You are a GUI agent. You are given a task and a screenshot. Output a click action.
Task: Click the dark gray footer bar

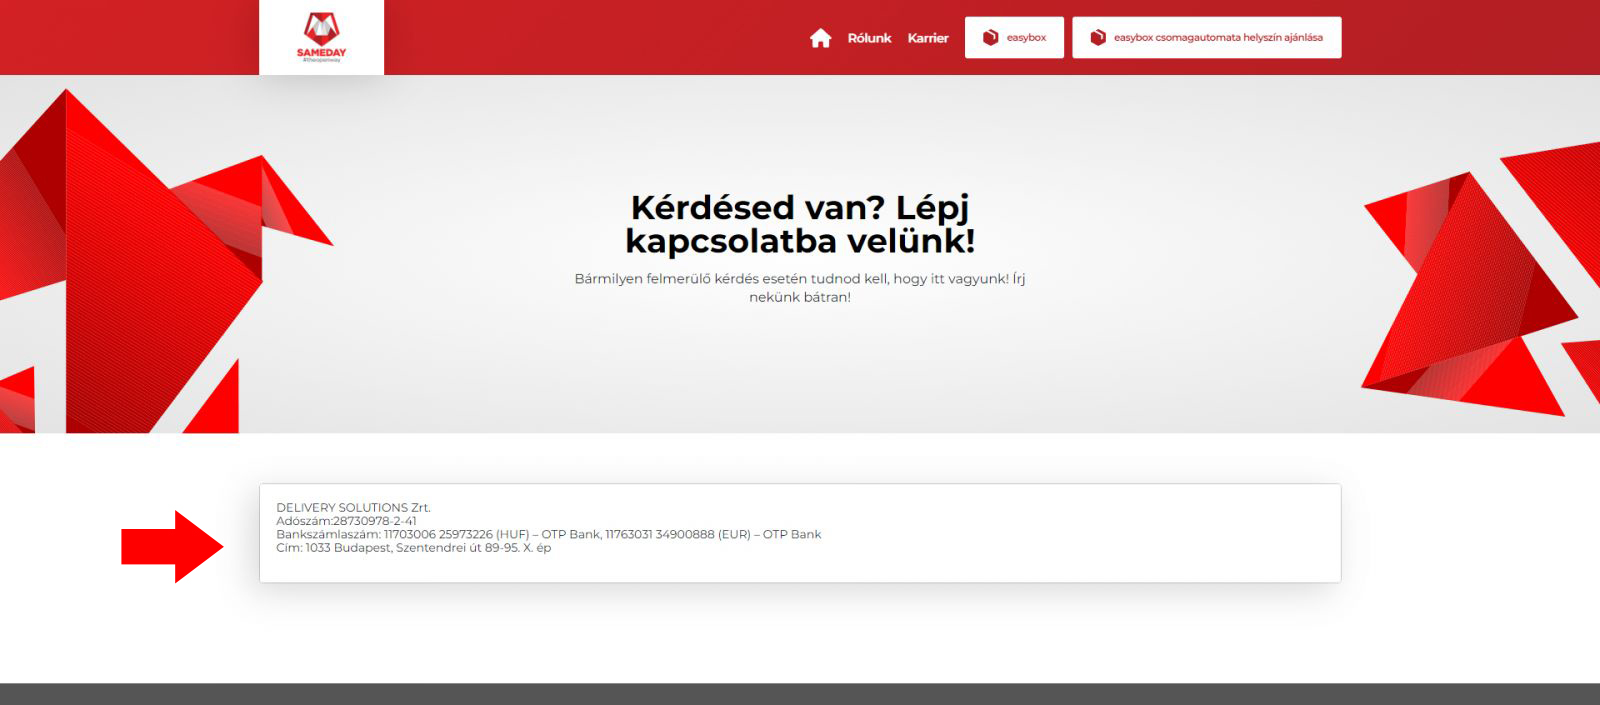point(800,694)
